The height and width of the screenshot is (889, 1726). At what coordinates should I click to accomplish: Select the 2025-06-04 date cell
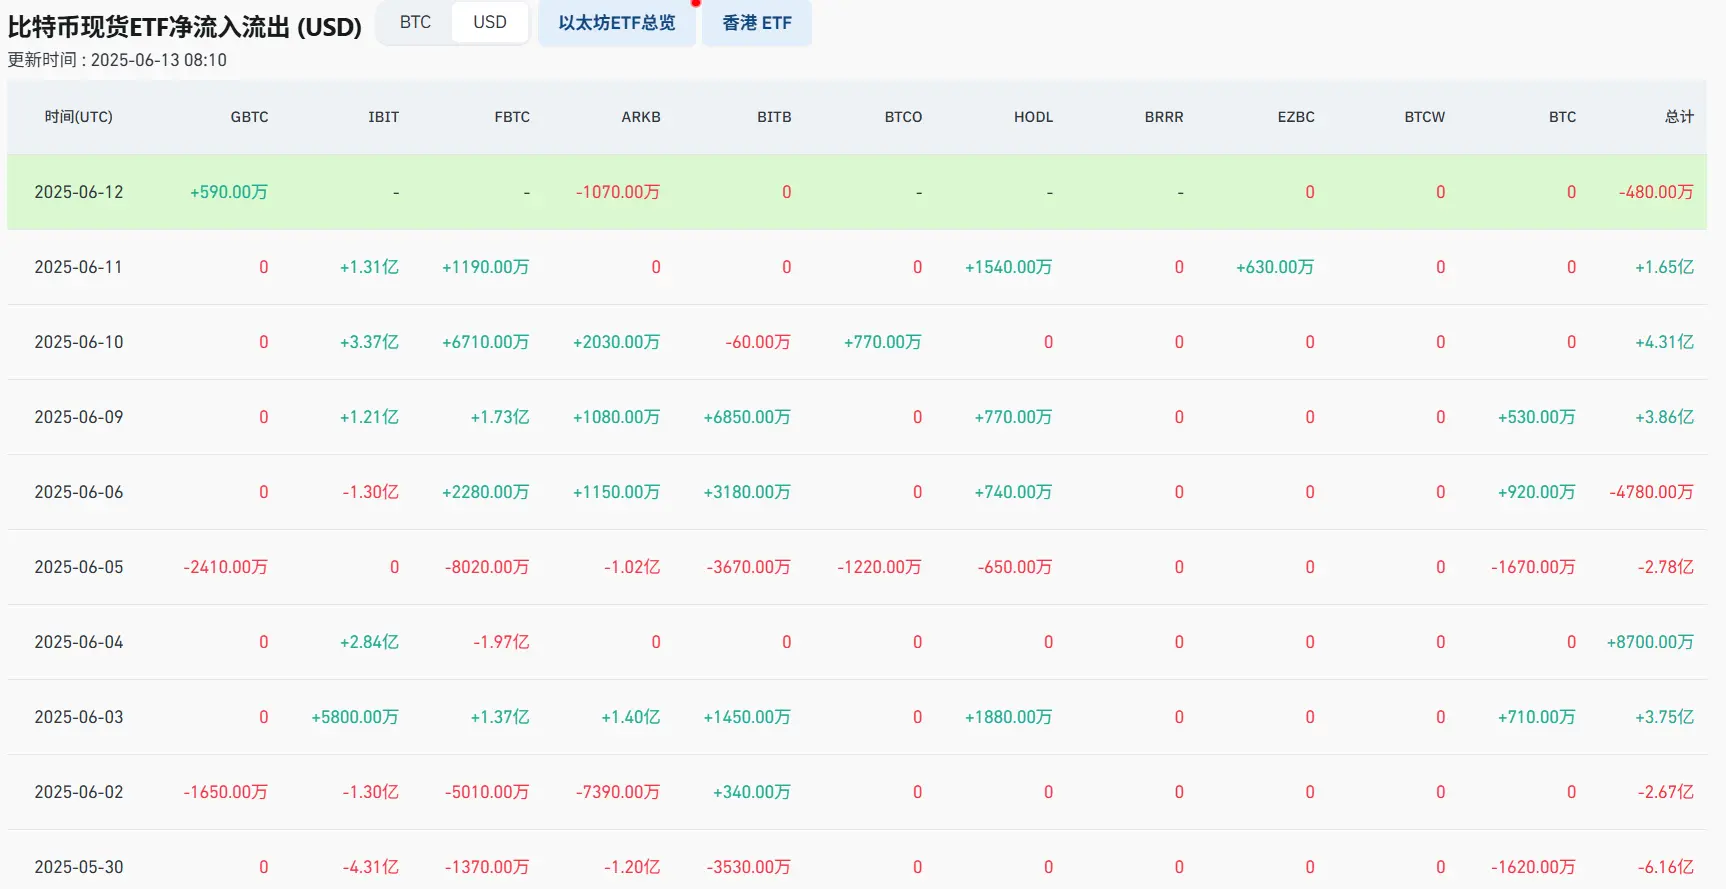tap(79, 642)
